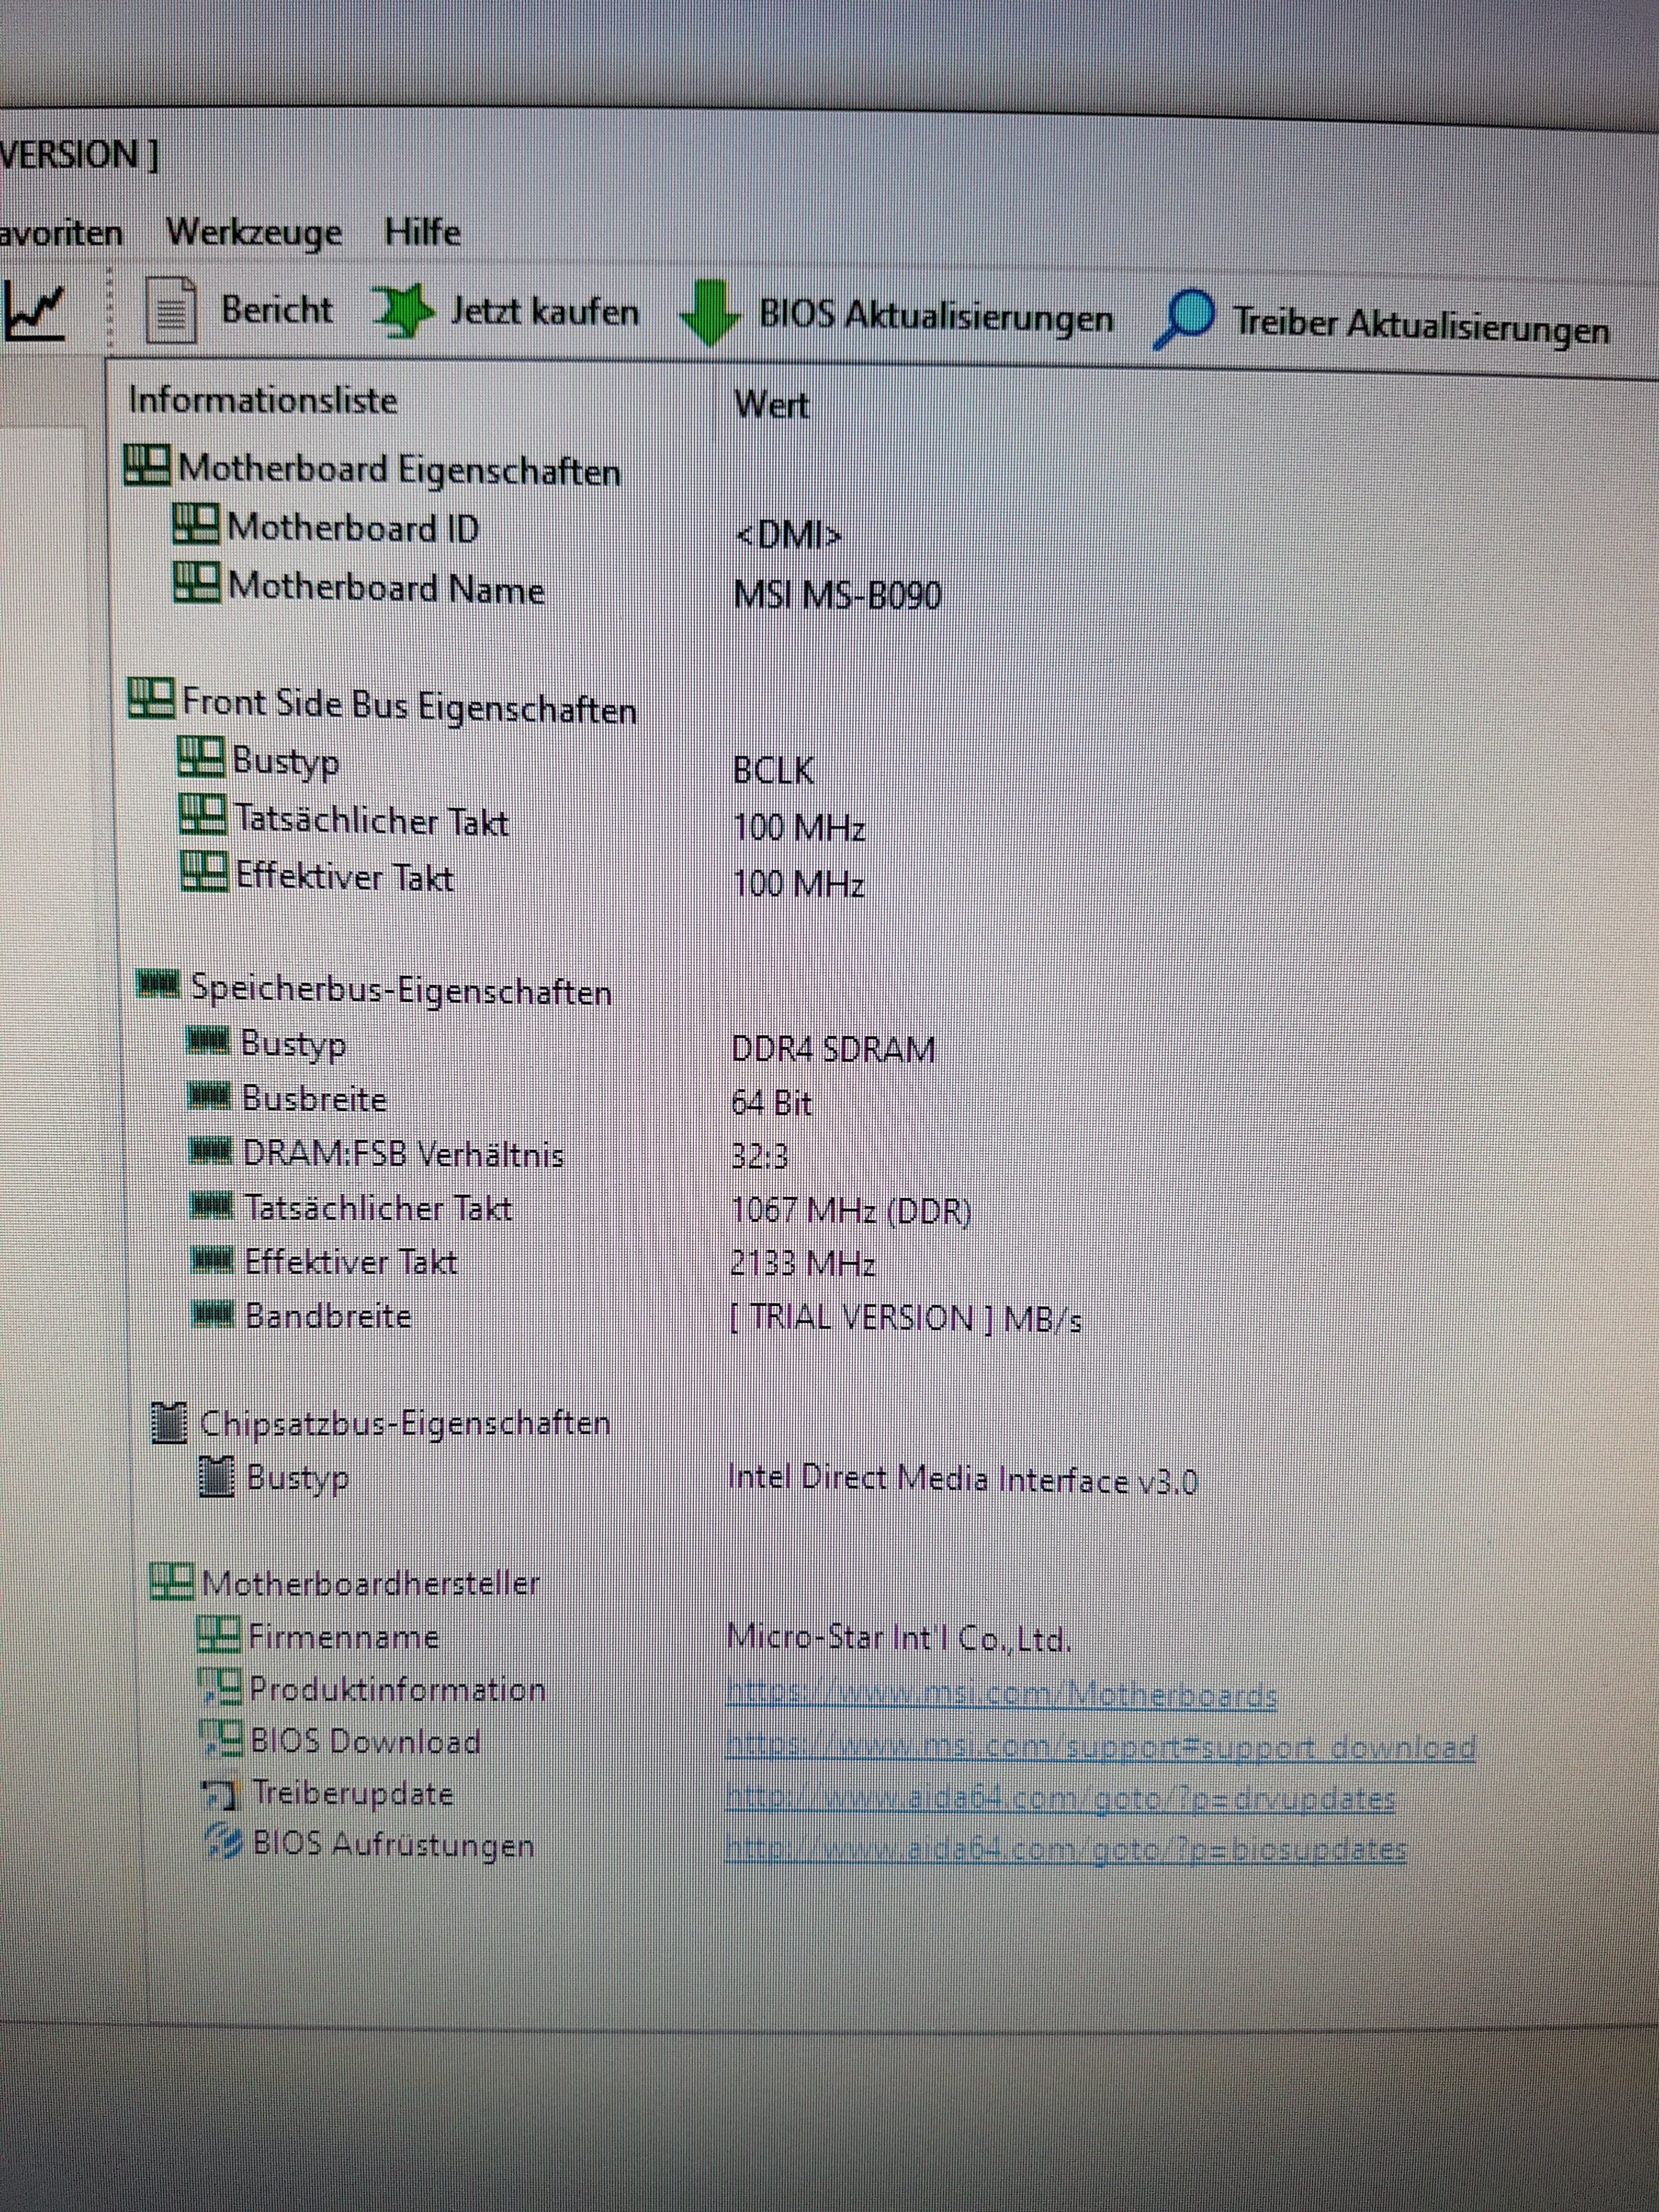Select the Motherboard Name row
Viewport: 1659px width, 2212px height.
[386, 589]
